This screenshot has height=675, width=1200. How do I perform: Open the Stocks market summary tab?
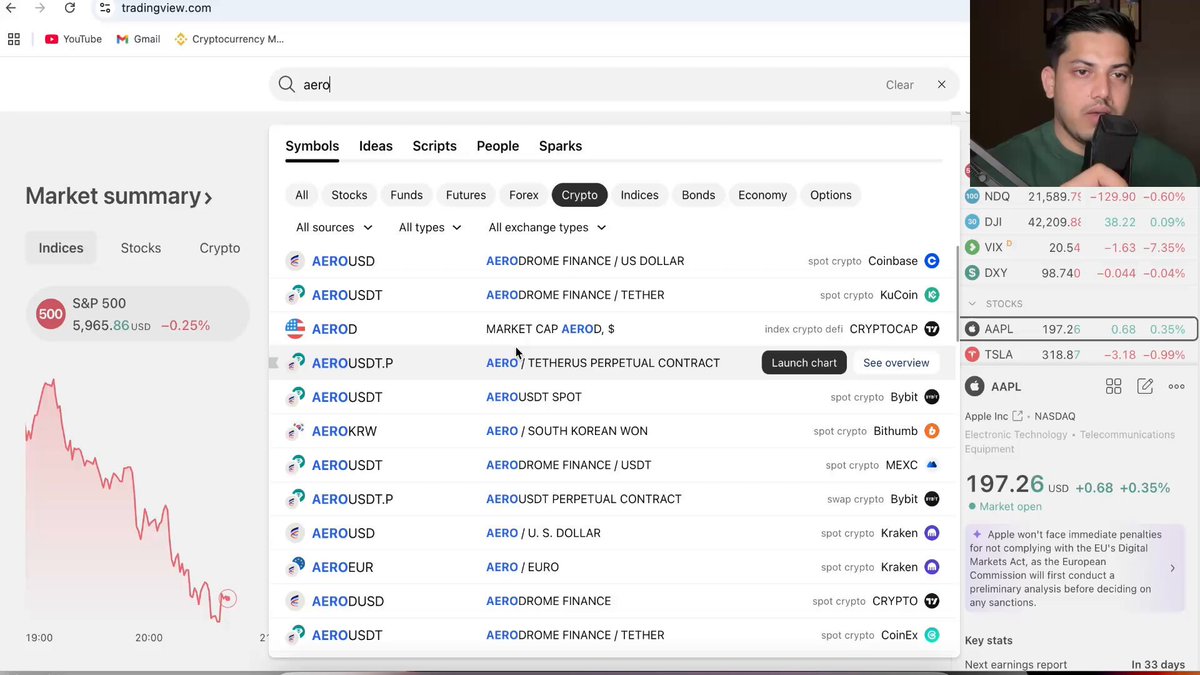click(141, 248)
